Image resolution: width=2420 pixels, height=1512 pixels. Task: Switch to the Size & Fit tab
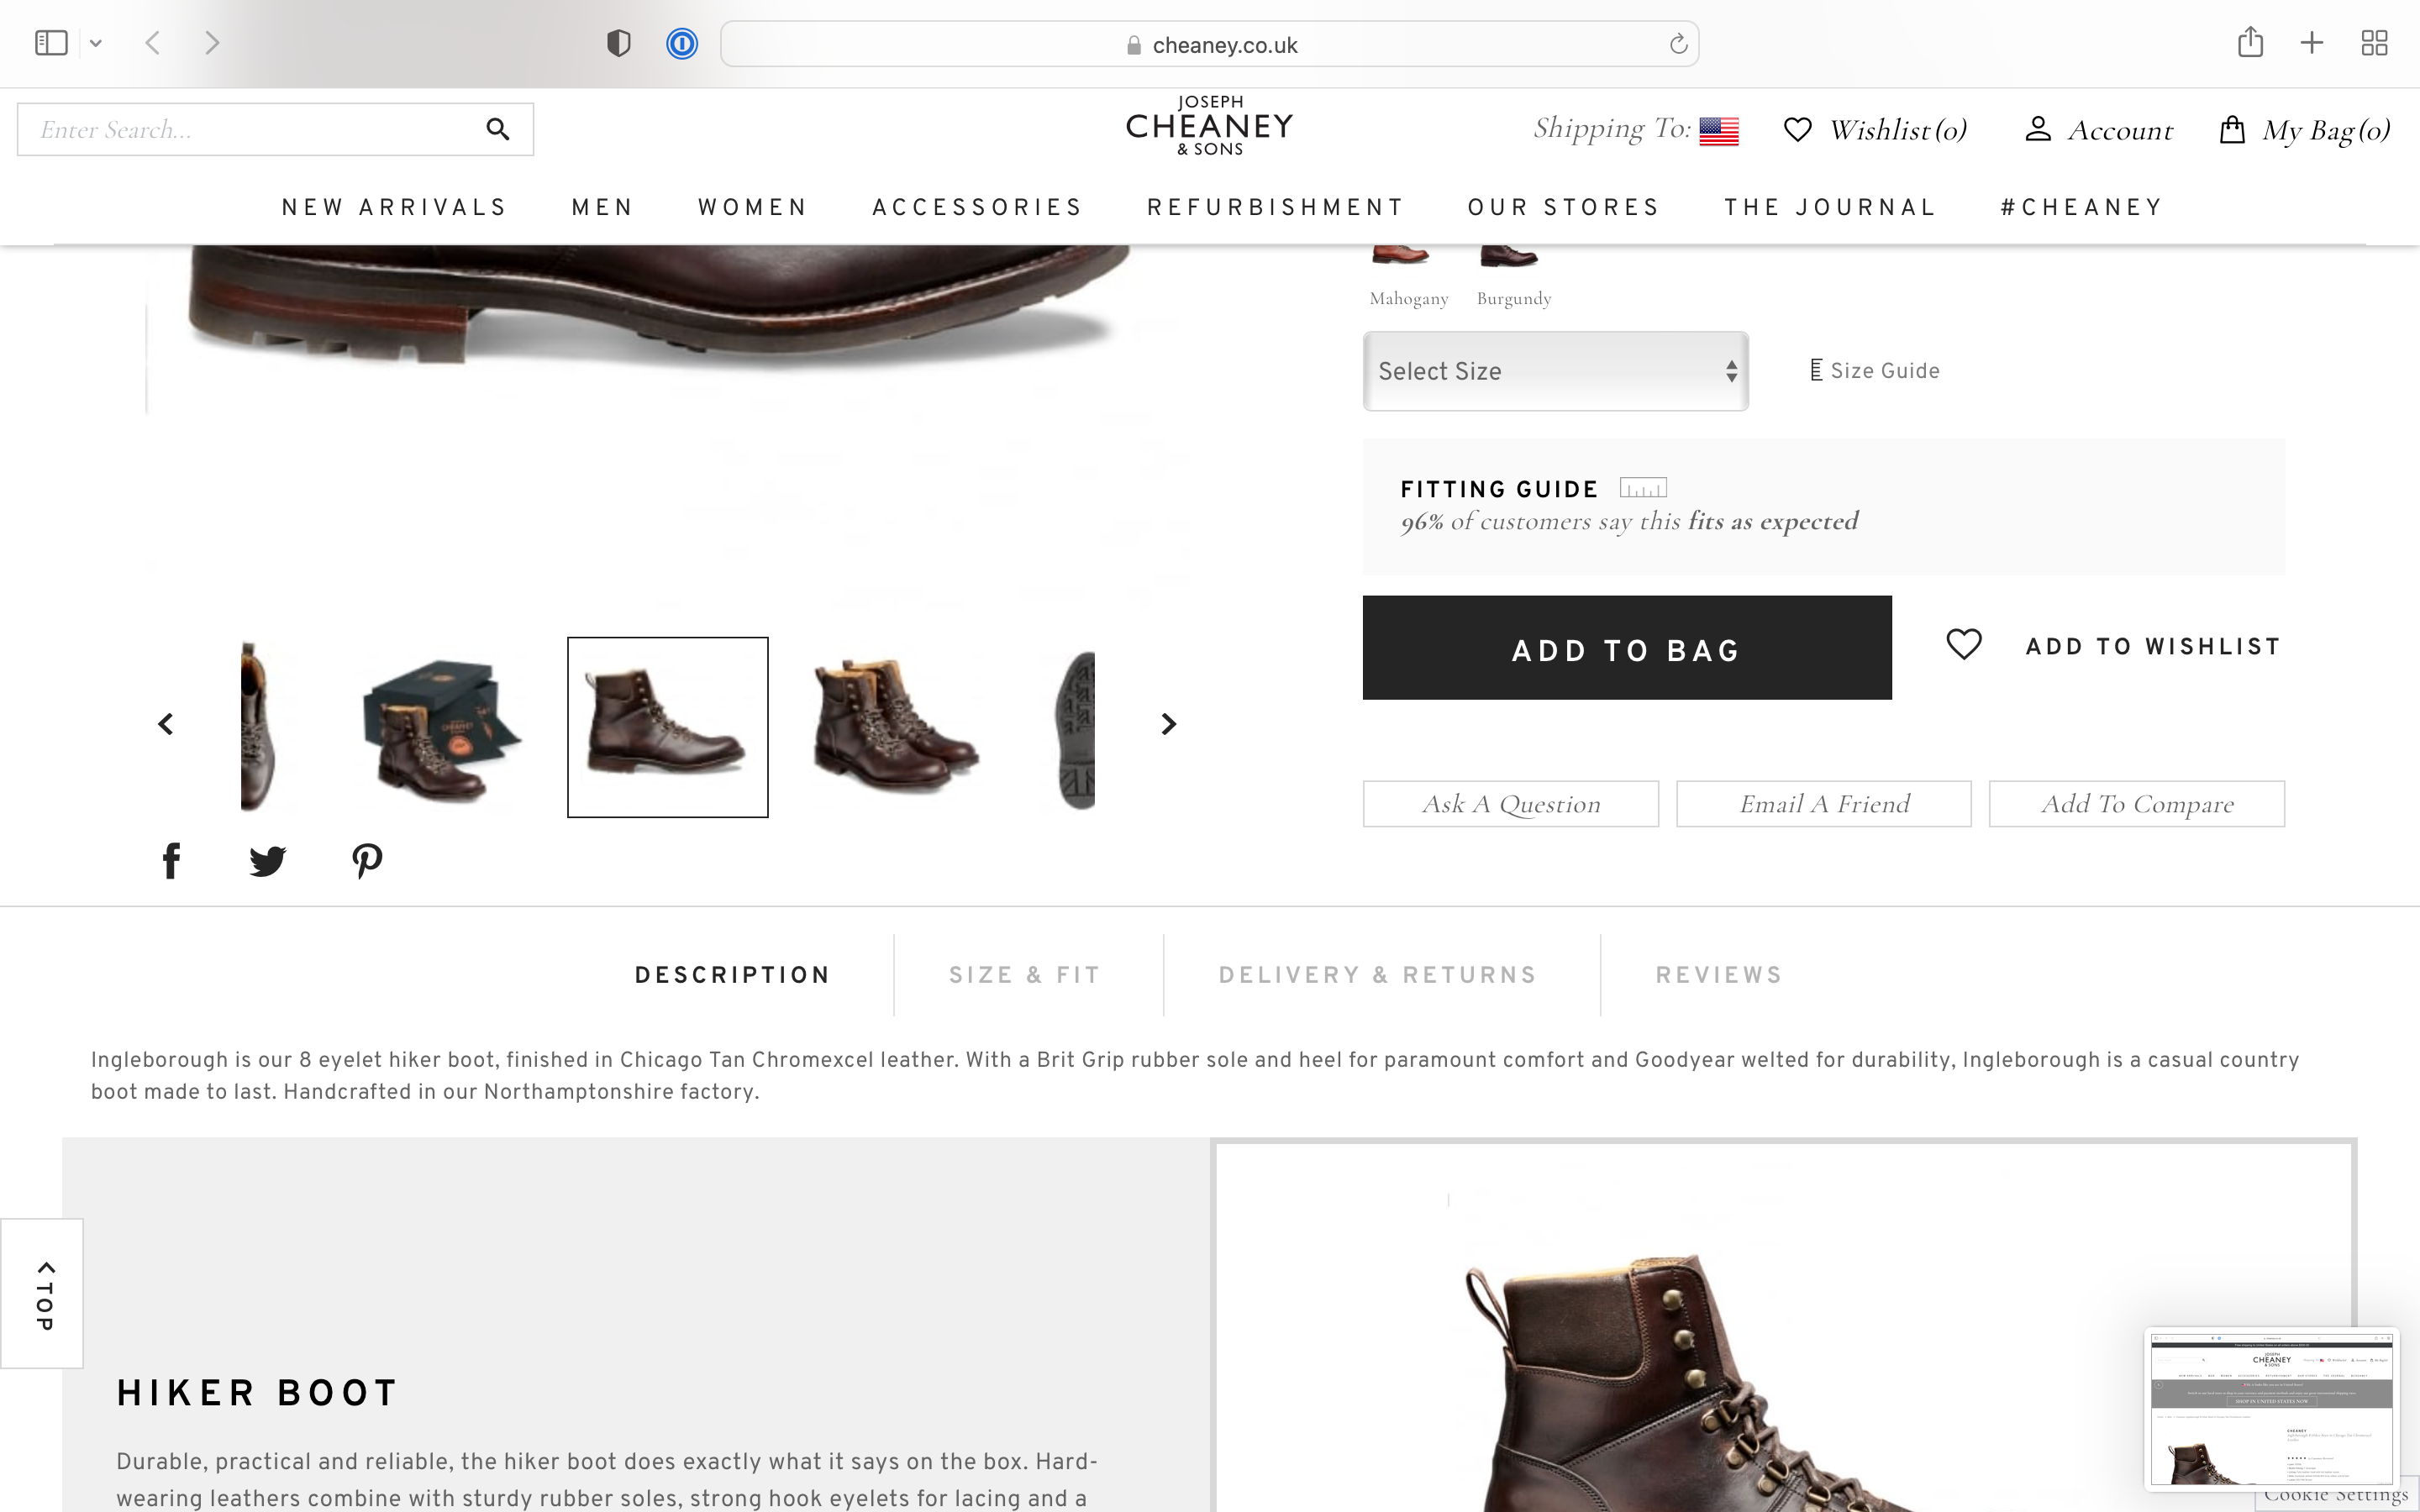pyautogui.click(x=1025, y=975)
